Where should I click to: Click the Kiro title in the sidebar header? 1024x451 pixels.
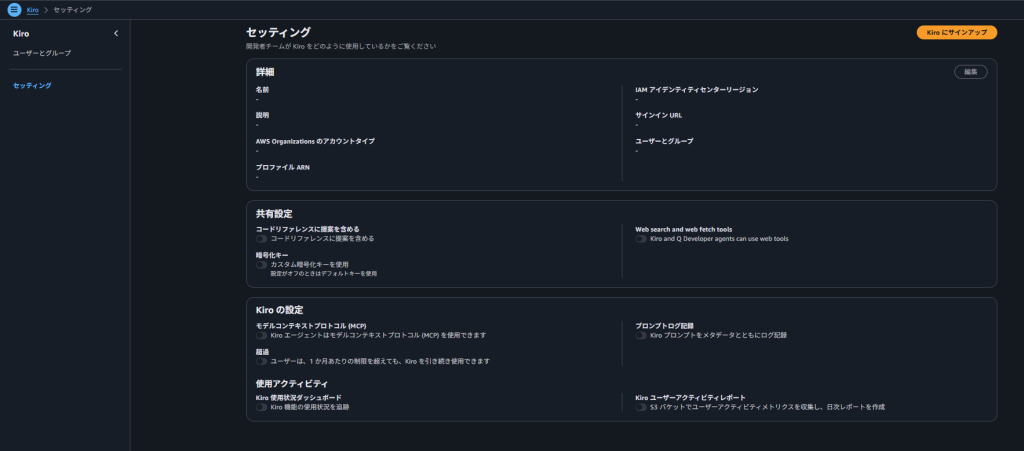pyautogui.click(x=21, y=34)
